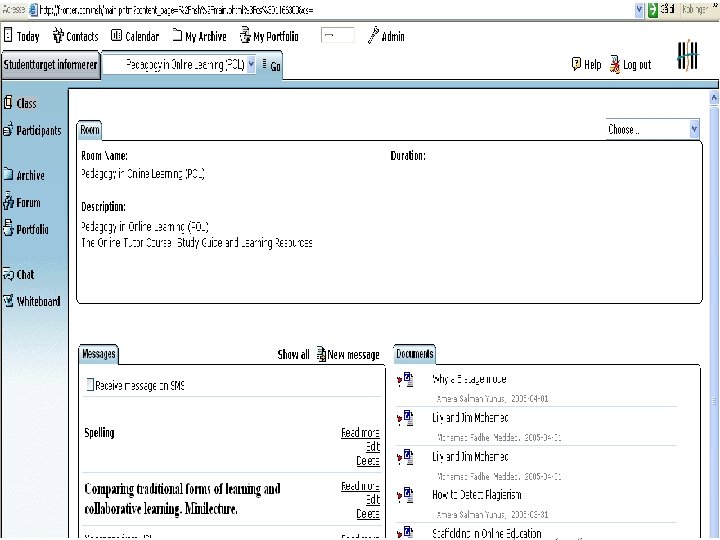Click the Studenttorget informerer tab
The image size is (720, 540).
(x=50, y=65)
